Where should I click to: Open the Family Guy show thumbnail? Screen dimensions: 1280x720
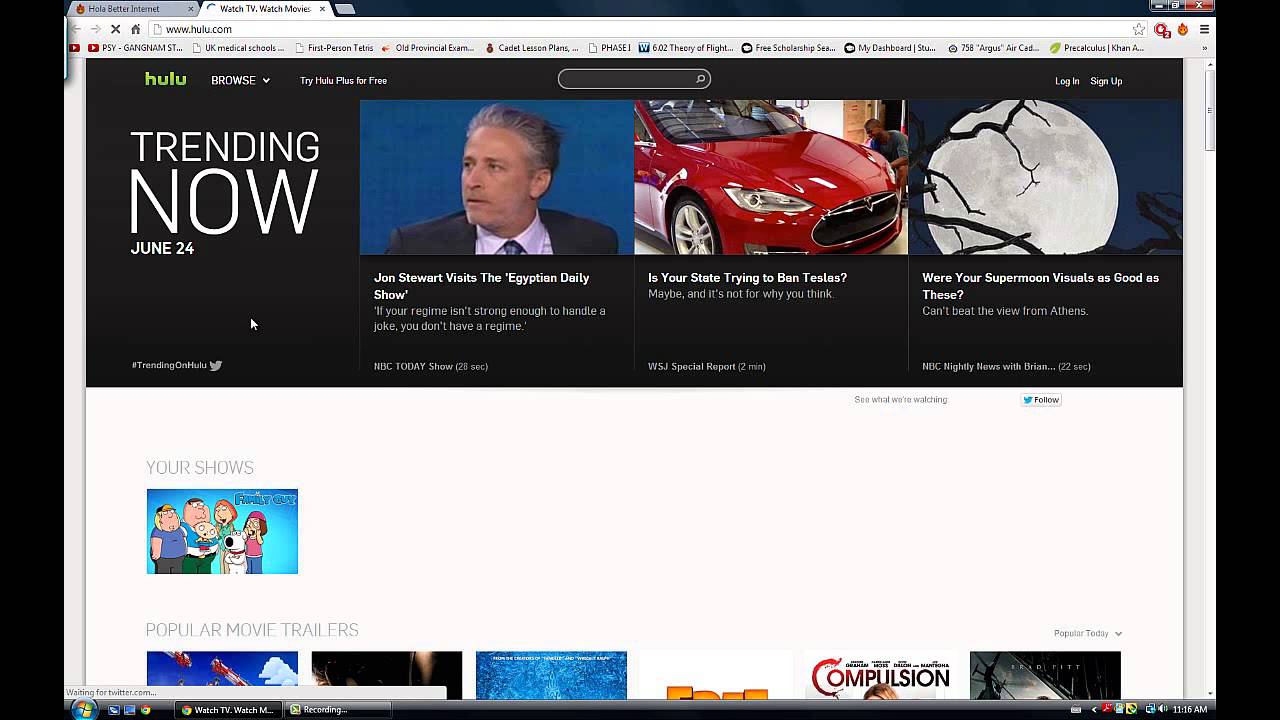[222, 531]
